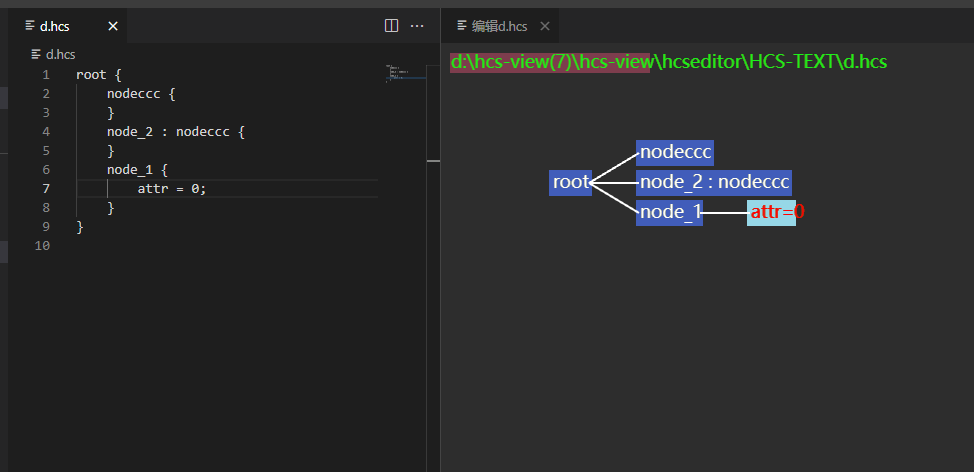
Task: Click the file icon on d.hcs tab
Action: point(30,26)
